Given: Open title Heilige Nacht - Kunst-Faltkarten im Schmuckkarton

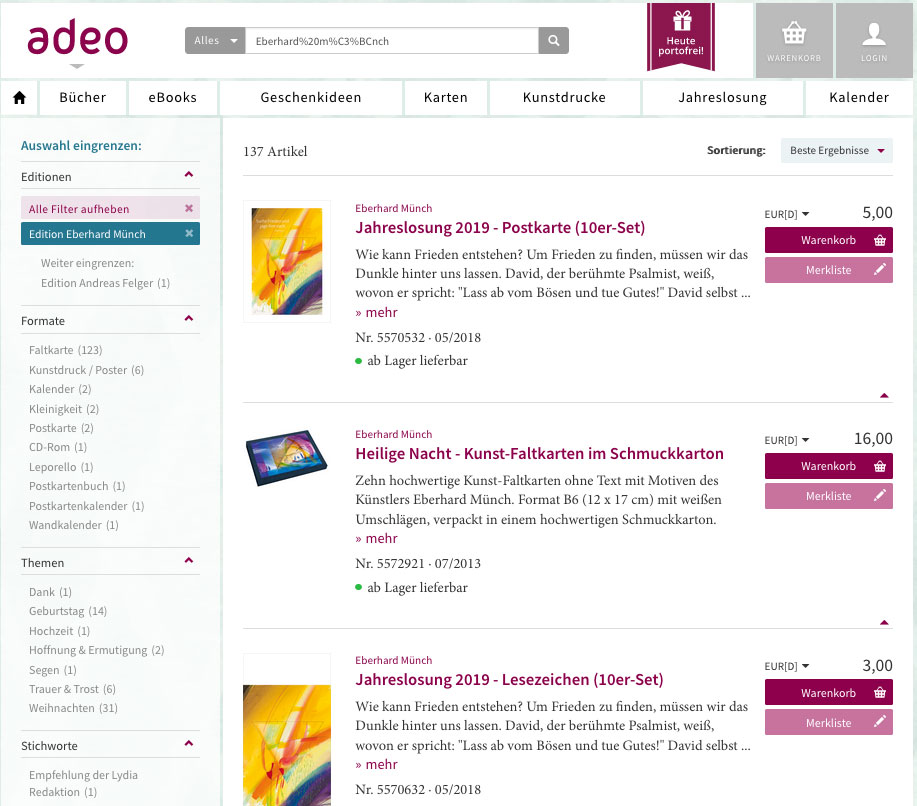Looking at the screenshot, I should 539,454.
